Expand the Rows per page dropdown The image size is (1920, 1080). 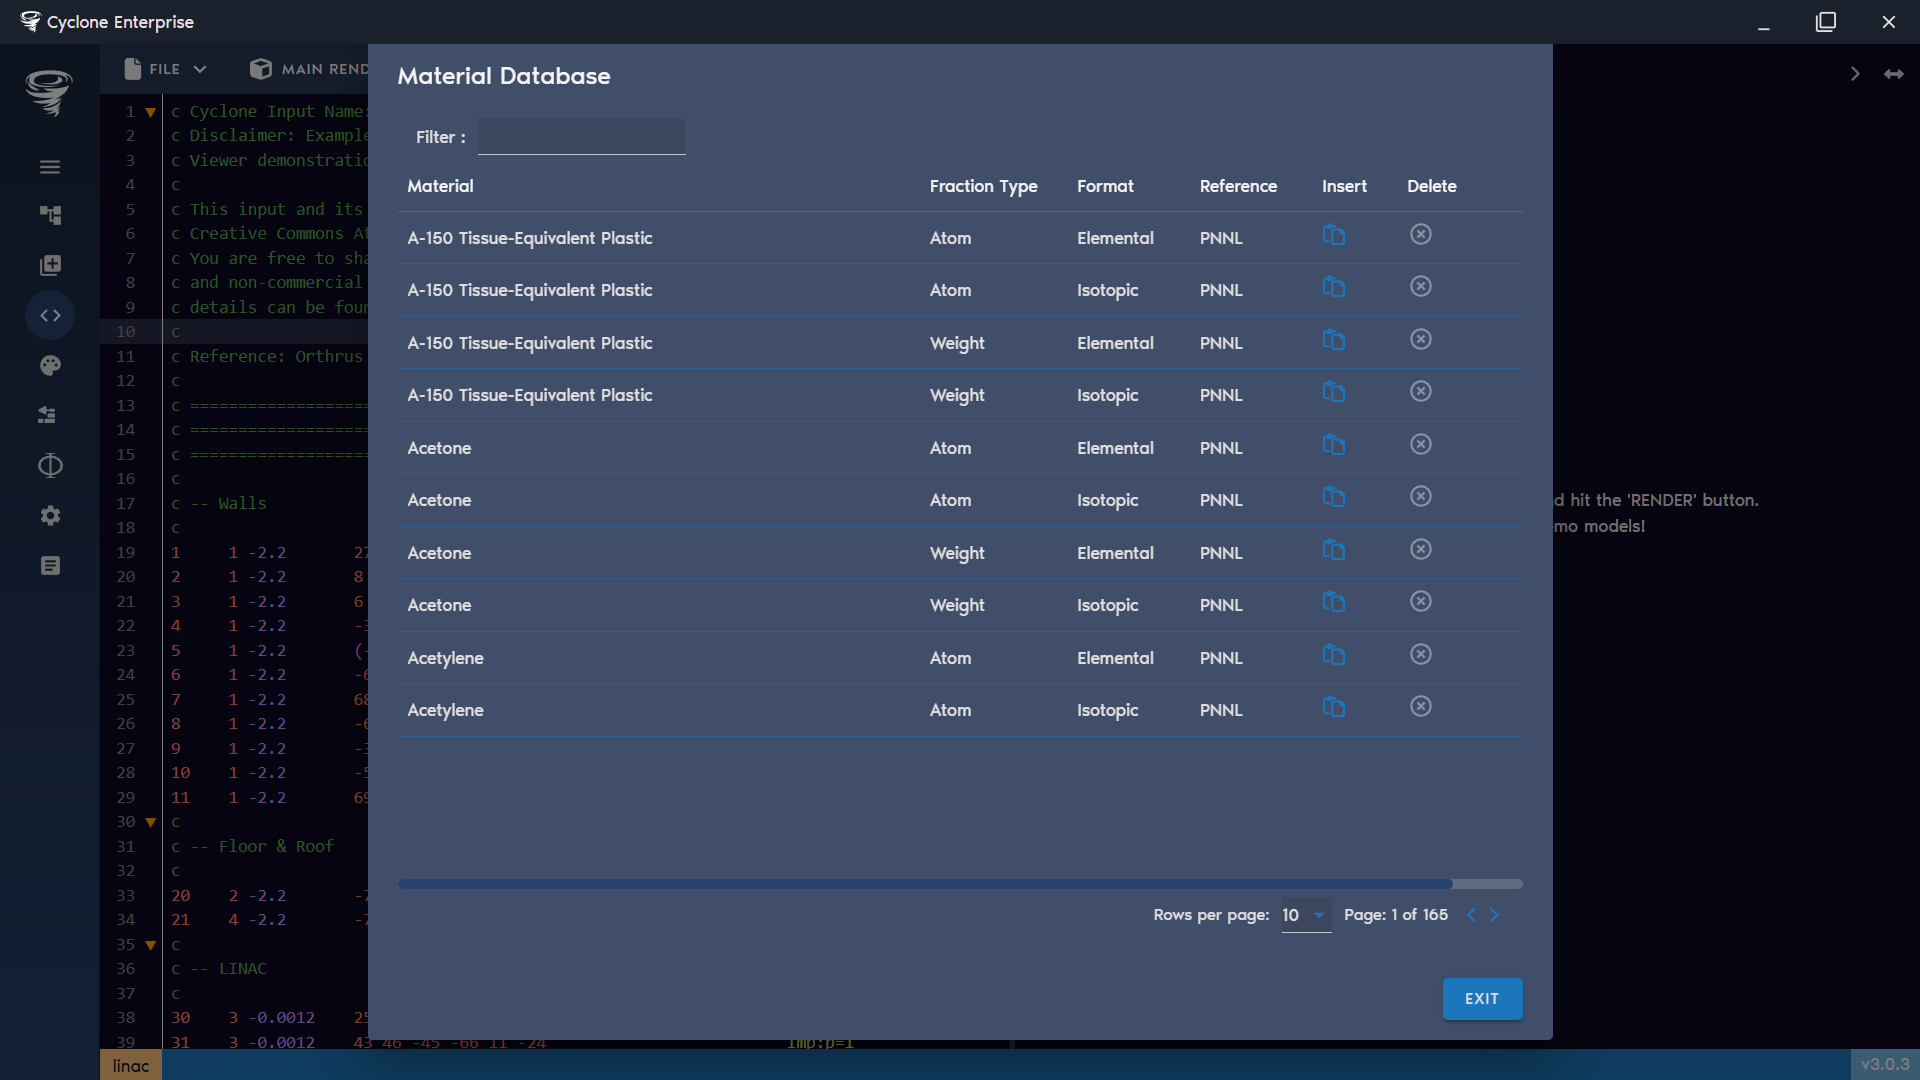point(1305,915)
